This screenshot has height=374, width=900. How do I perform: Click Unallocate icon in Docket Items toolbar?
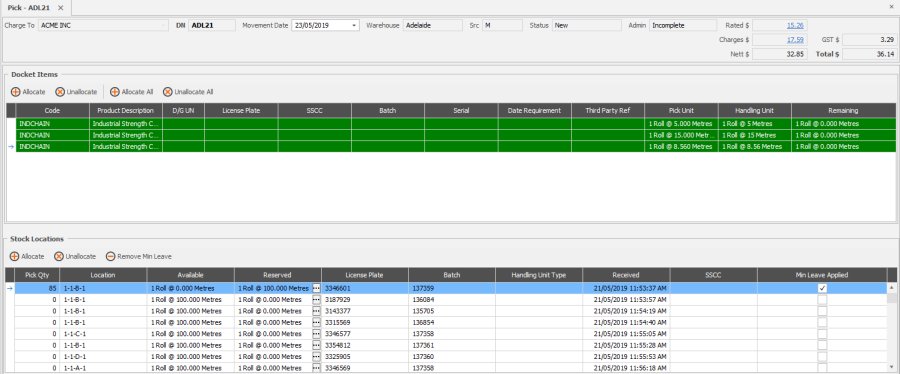60,92
